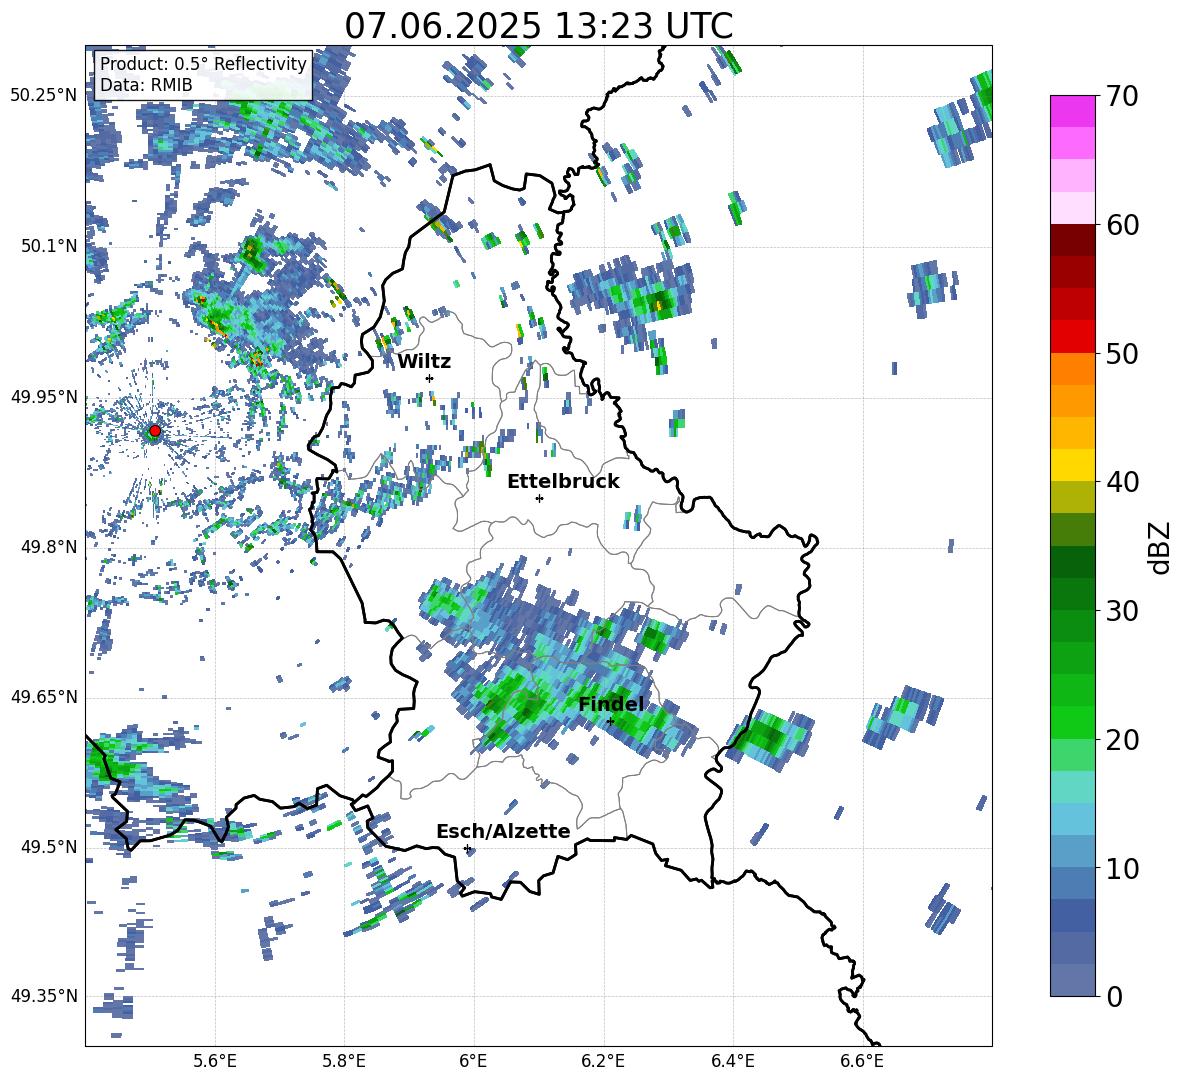Click the 50.1°N latitude label

click(48, 247)
